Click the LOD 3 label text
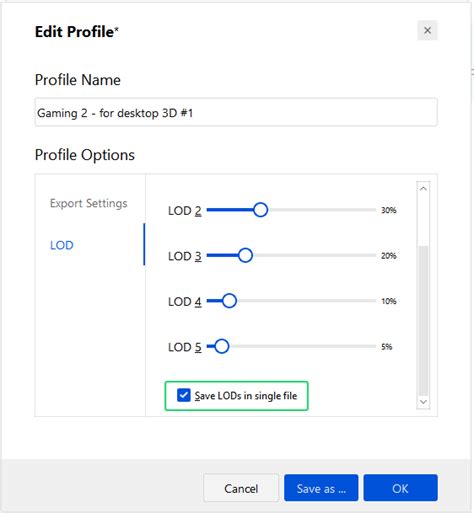The image size is (474, 513). coord(185,256)
